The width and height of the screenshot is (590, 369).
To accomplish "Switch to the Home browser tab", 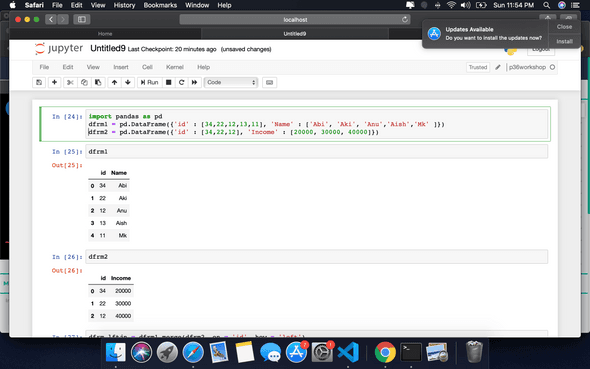I will [105, 34].
